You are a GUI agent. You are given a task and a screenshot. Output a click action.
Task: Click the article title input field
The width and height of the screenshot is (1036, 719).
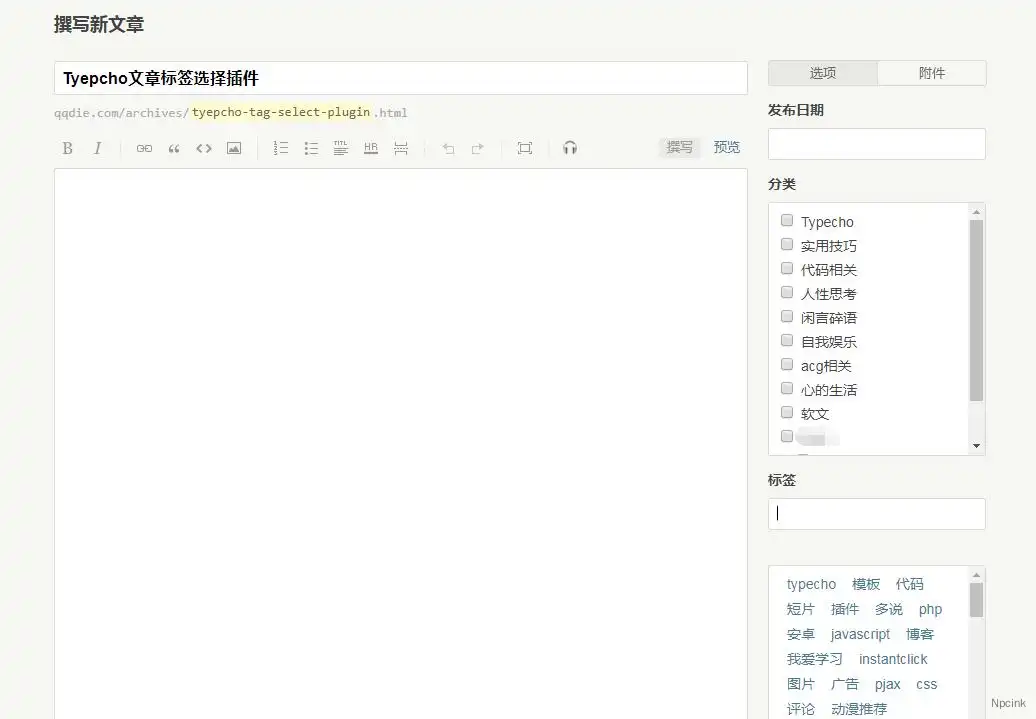tap(400, 78)
